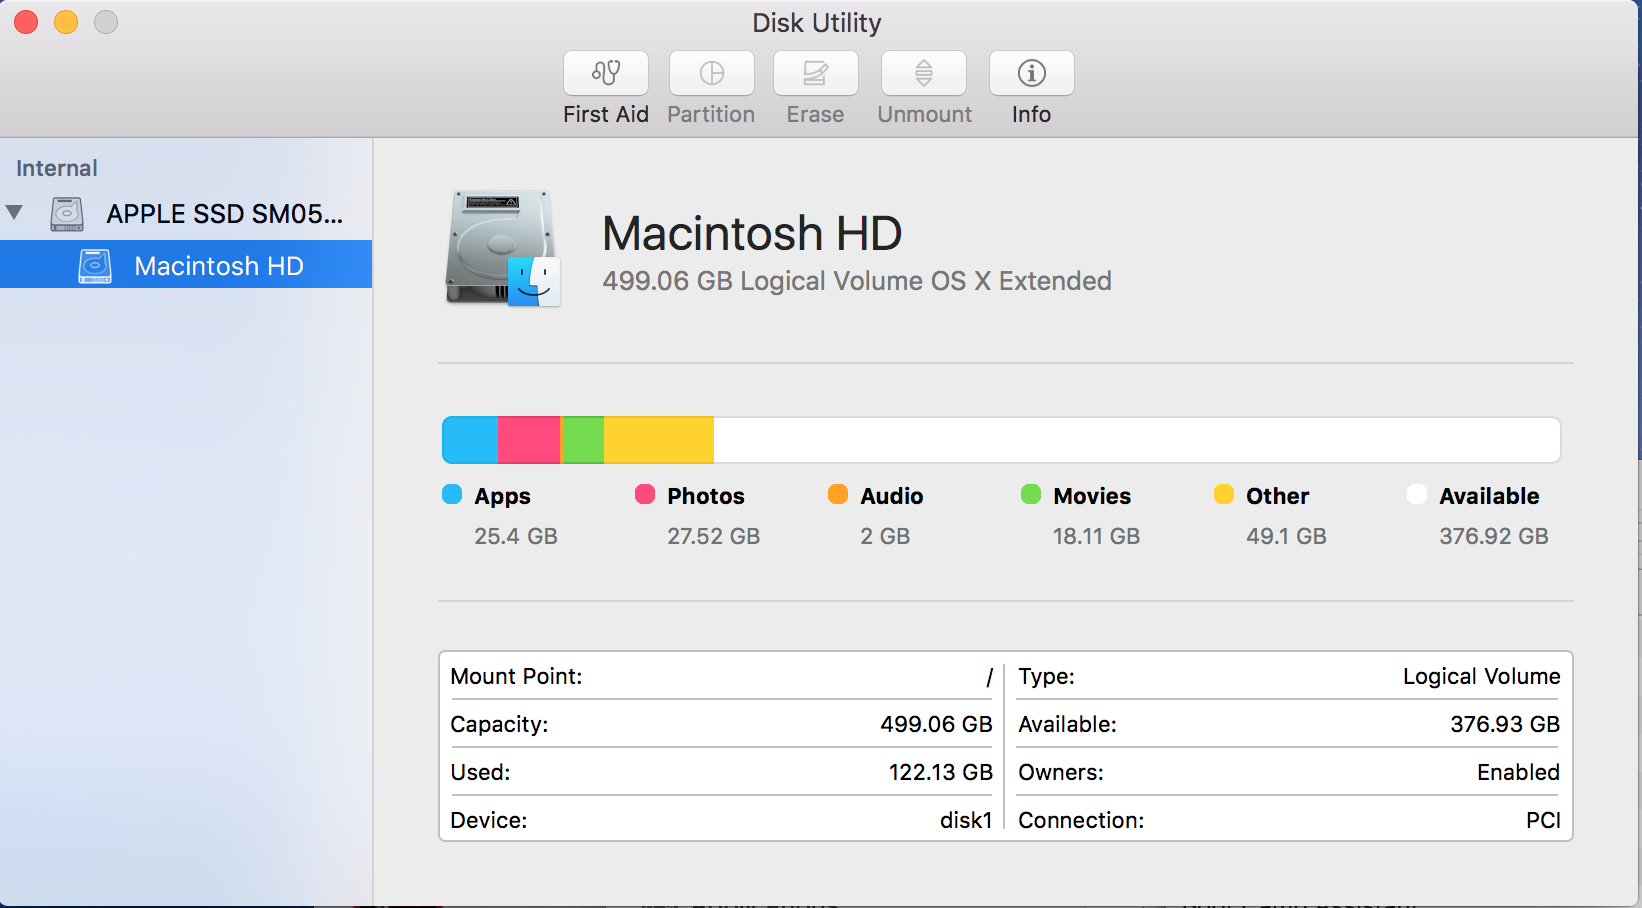Click the Mount Point row label
Screen dimensions: 1642x908
517,676
